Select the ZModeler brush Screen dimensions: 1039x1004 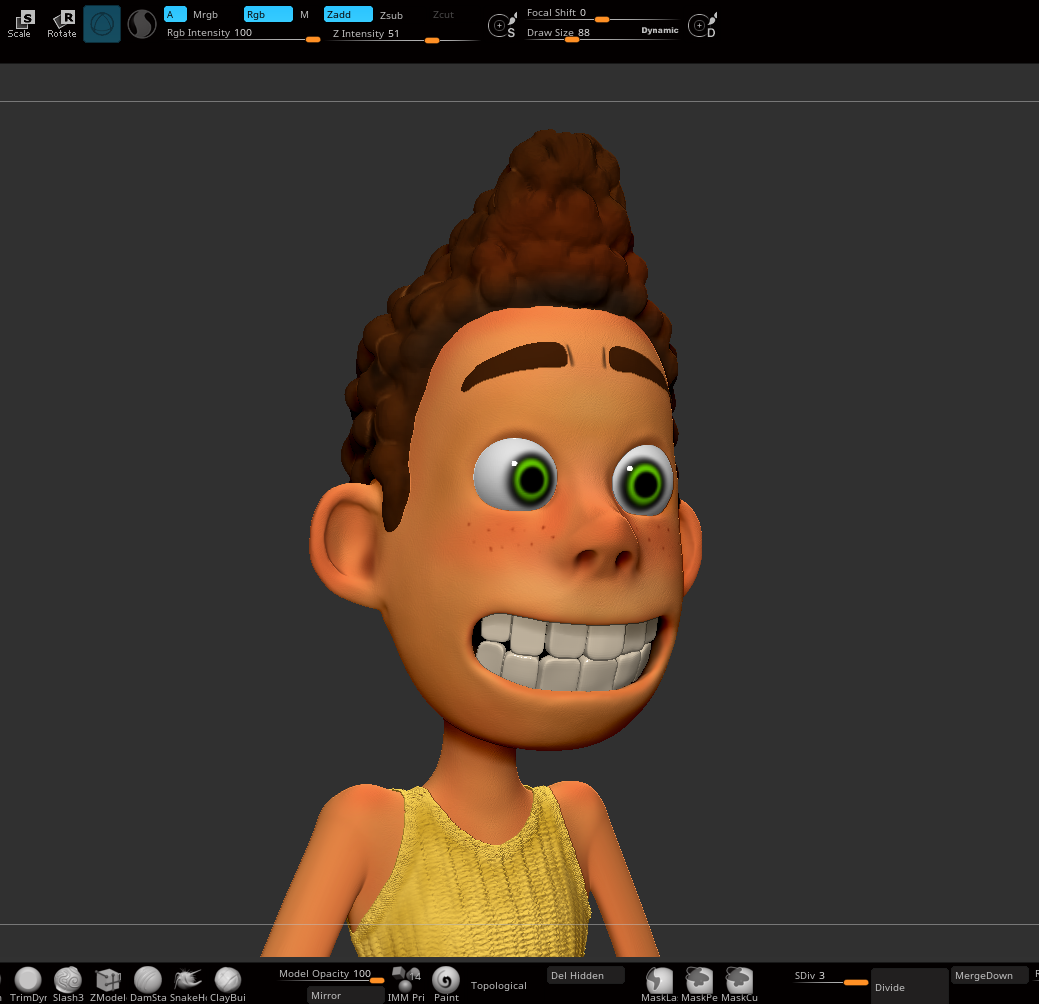[108, 983]
